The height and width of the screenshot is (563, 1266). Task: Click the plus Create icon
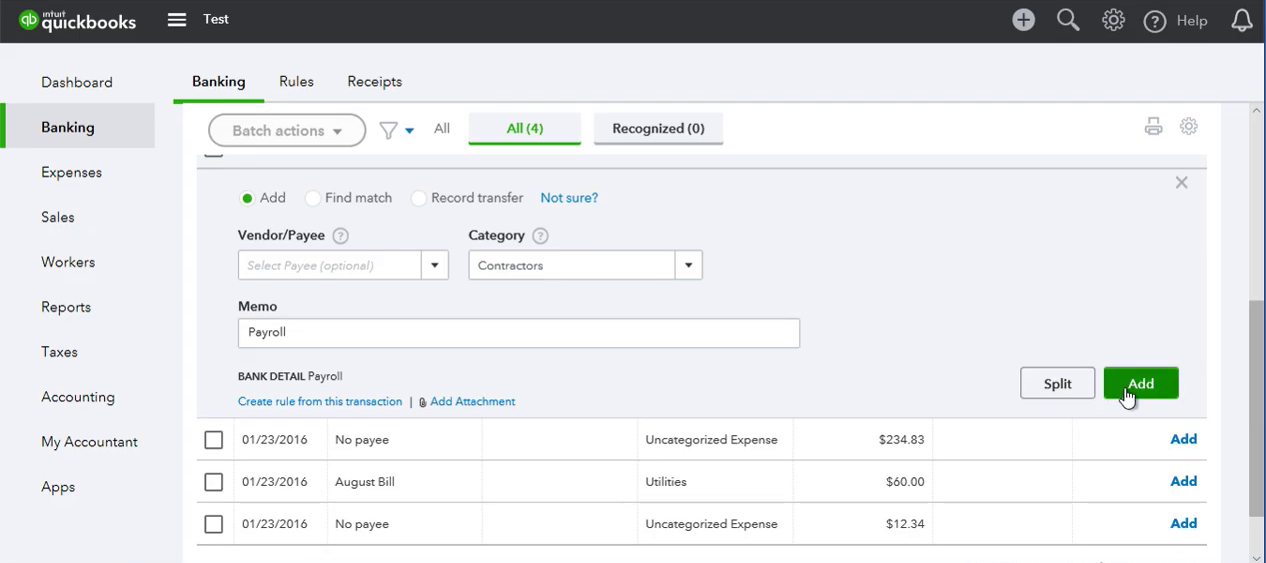click(1023, 20)
